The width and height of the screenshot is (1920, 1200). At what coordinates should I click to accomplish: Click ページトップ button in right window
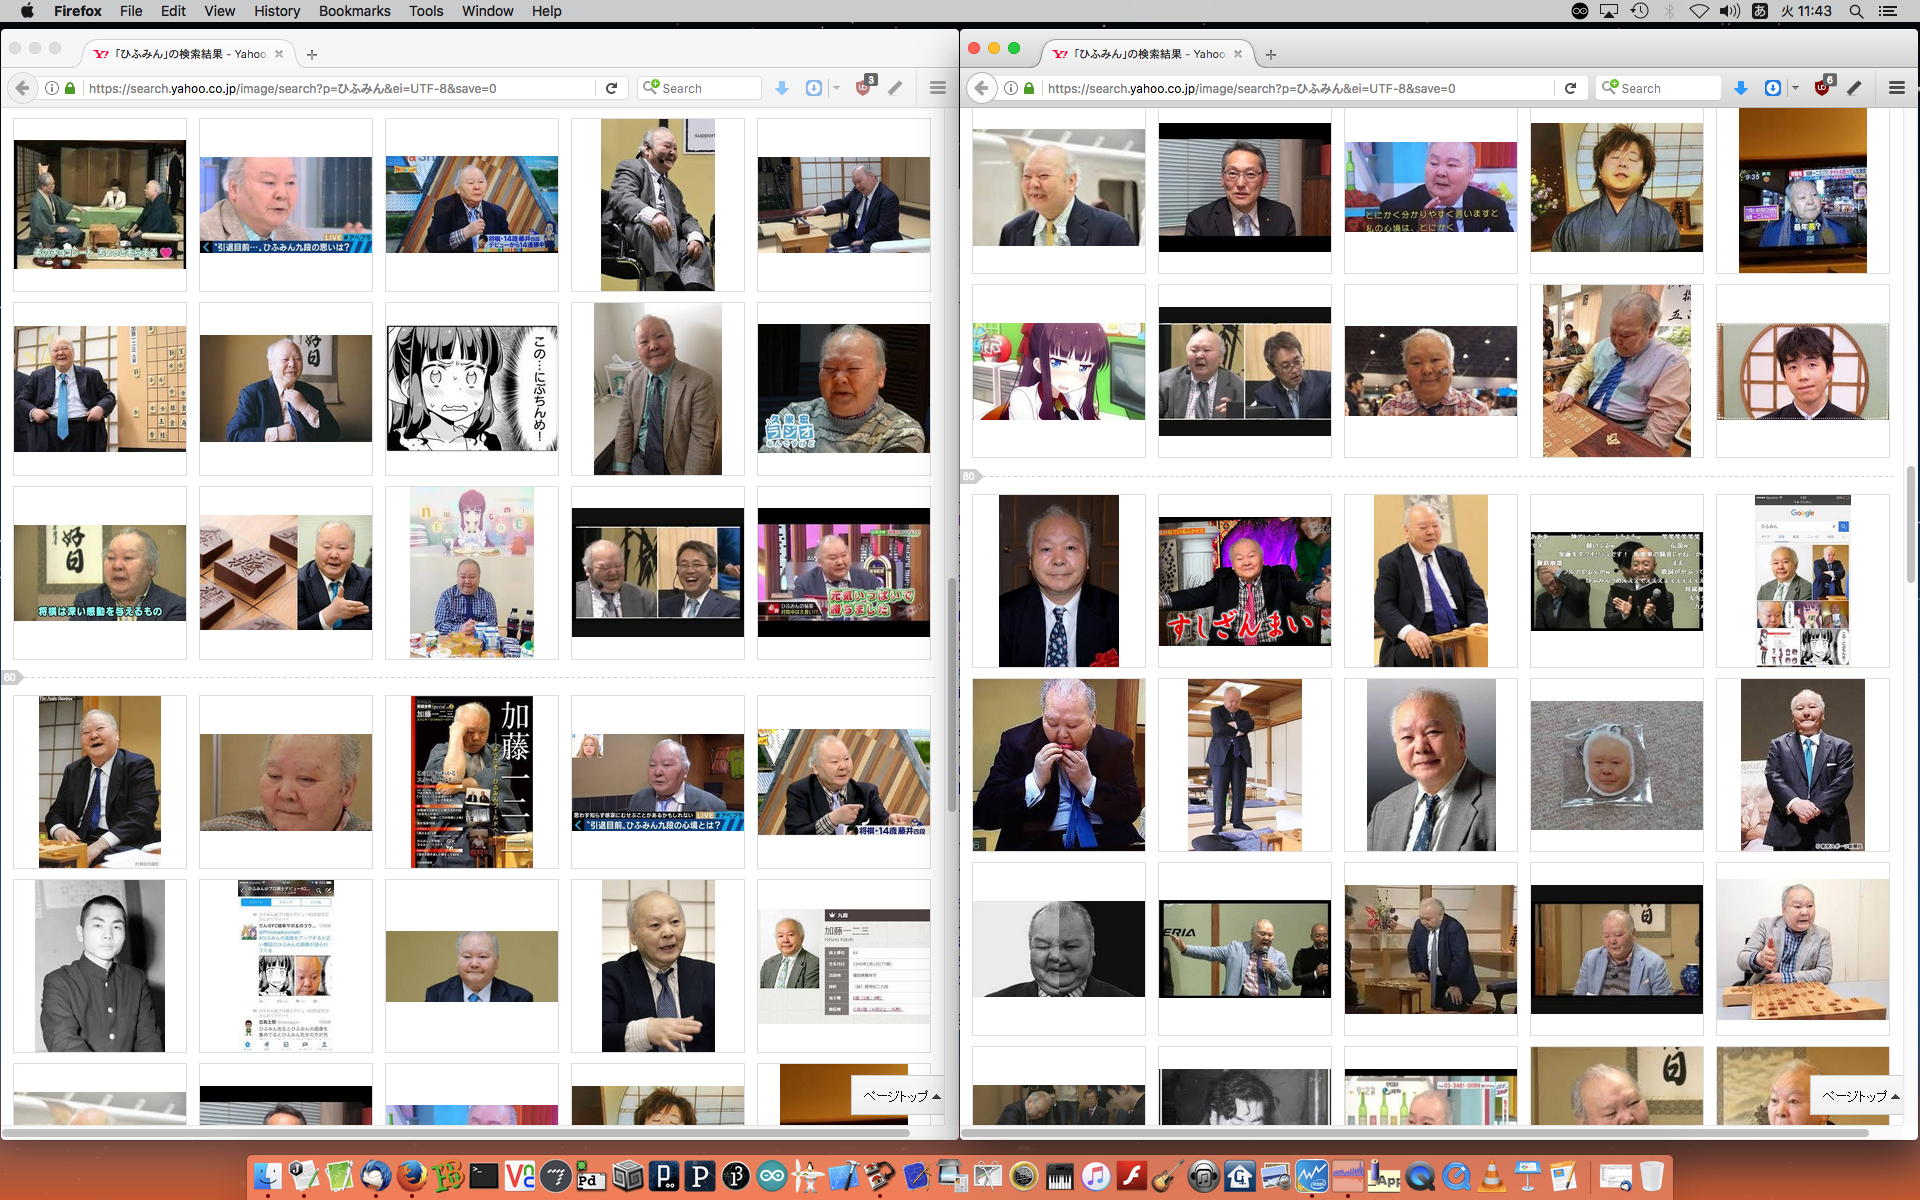[x=1859, y=1096]
